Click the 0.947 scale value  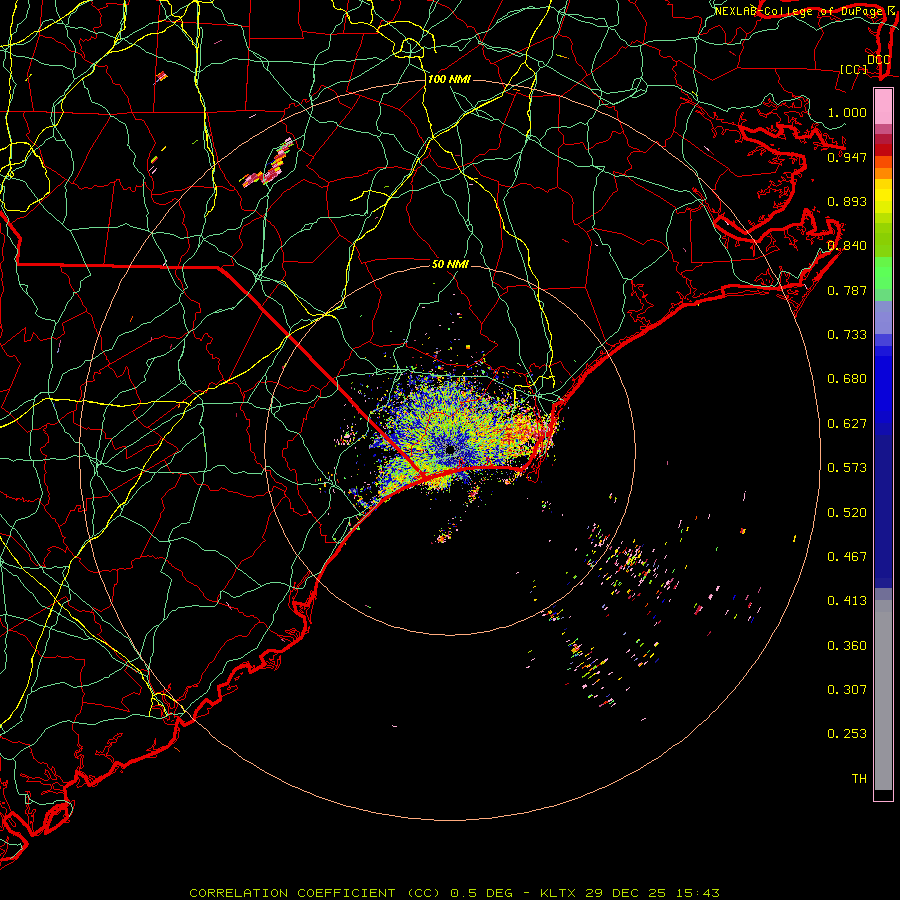coord(847,157)
